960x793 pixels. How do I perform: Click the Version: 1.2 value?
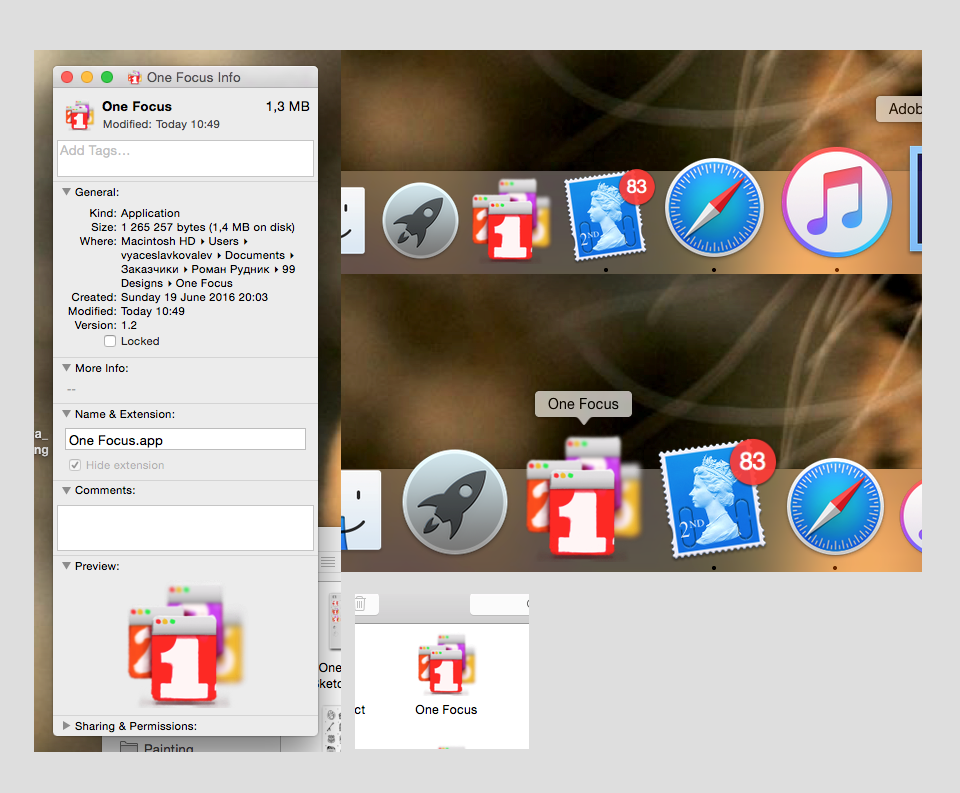[x=129, y=325]
